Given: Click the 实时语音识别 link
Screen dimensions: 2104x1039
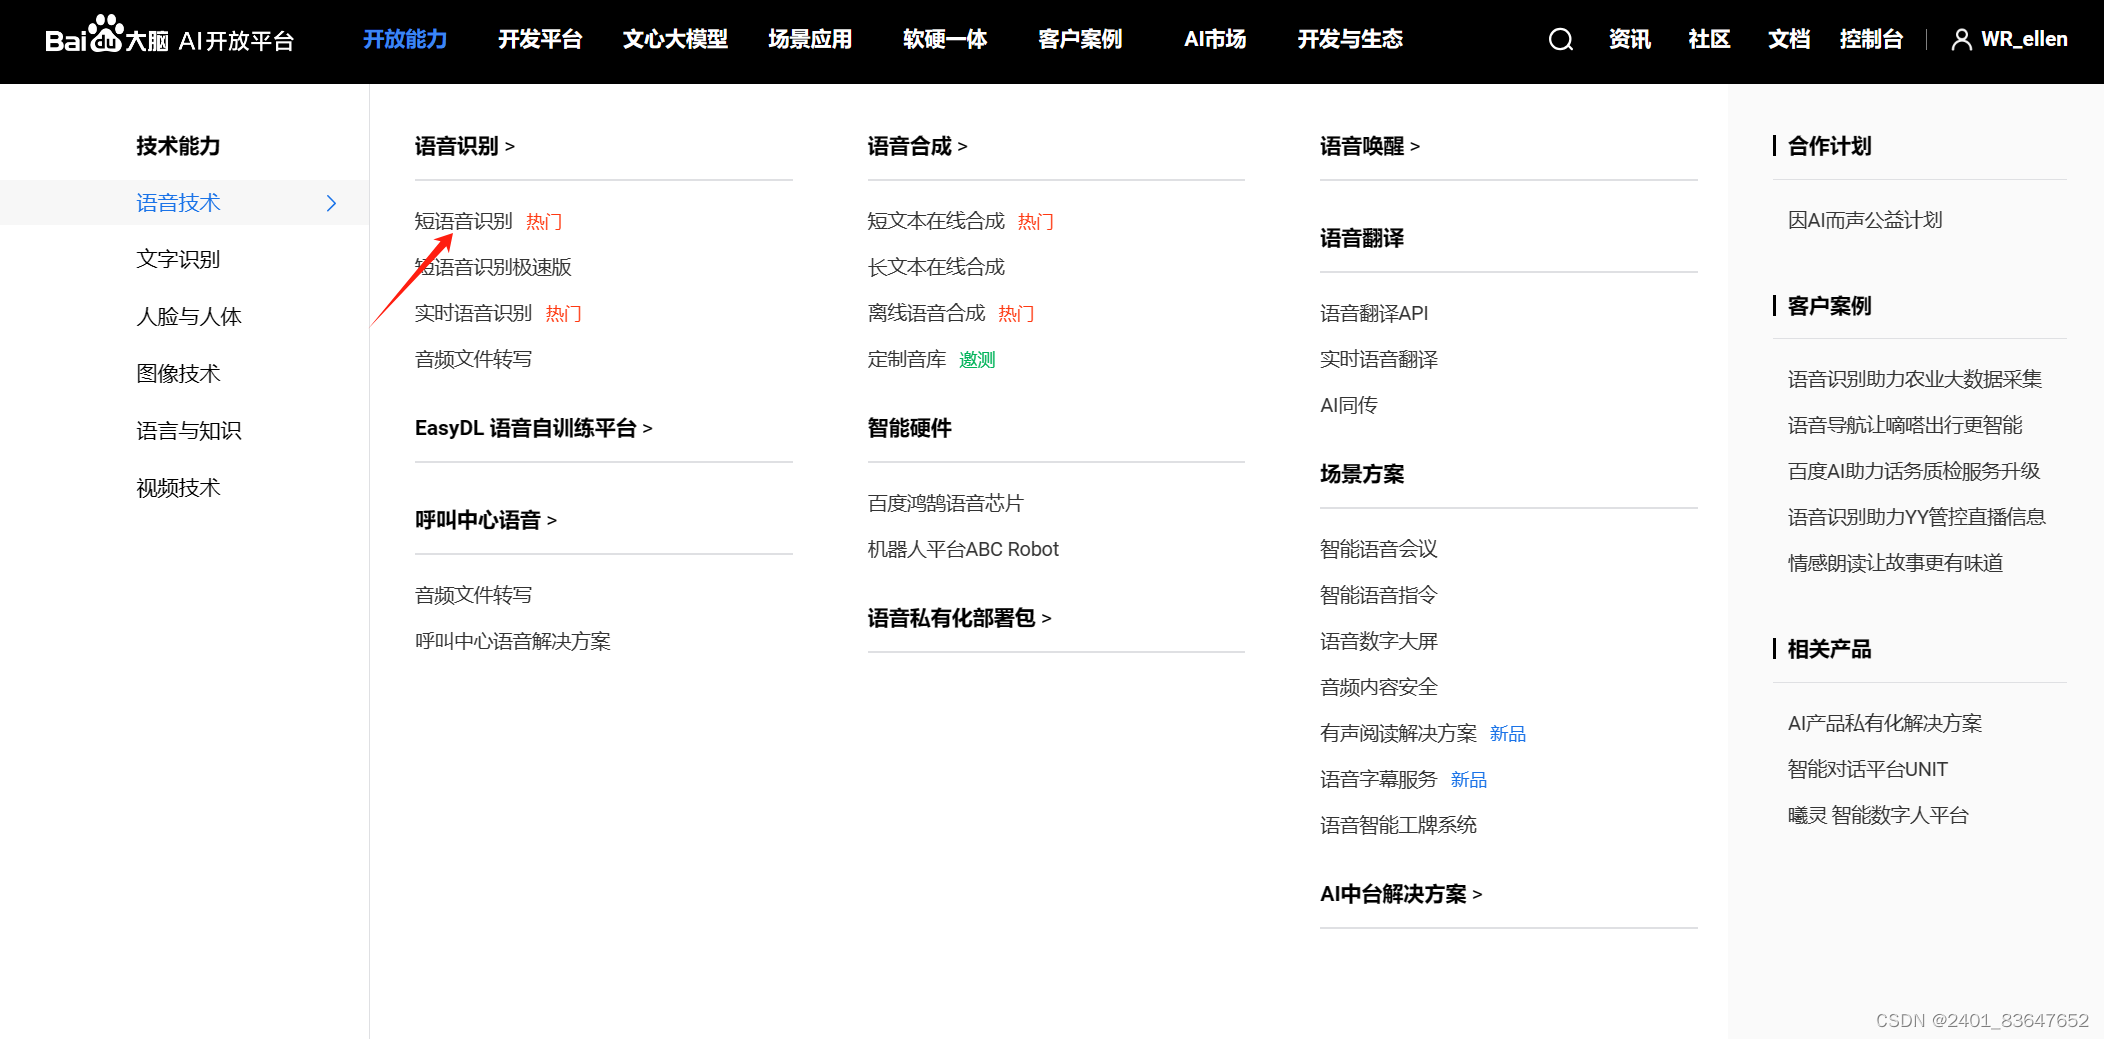Looking at the screenshot, I should pos(474,313).
